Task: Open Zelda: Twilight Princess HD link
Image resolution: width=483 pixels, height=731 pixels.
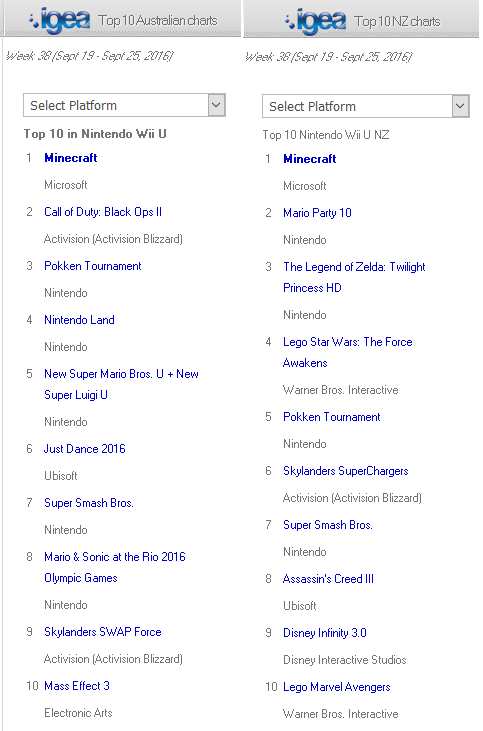Action: 354,277
